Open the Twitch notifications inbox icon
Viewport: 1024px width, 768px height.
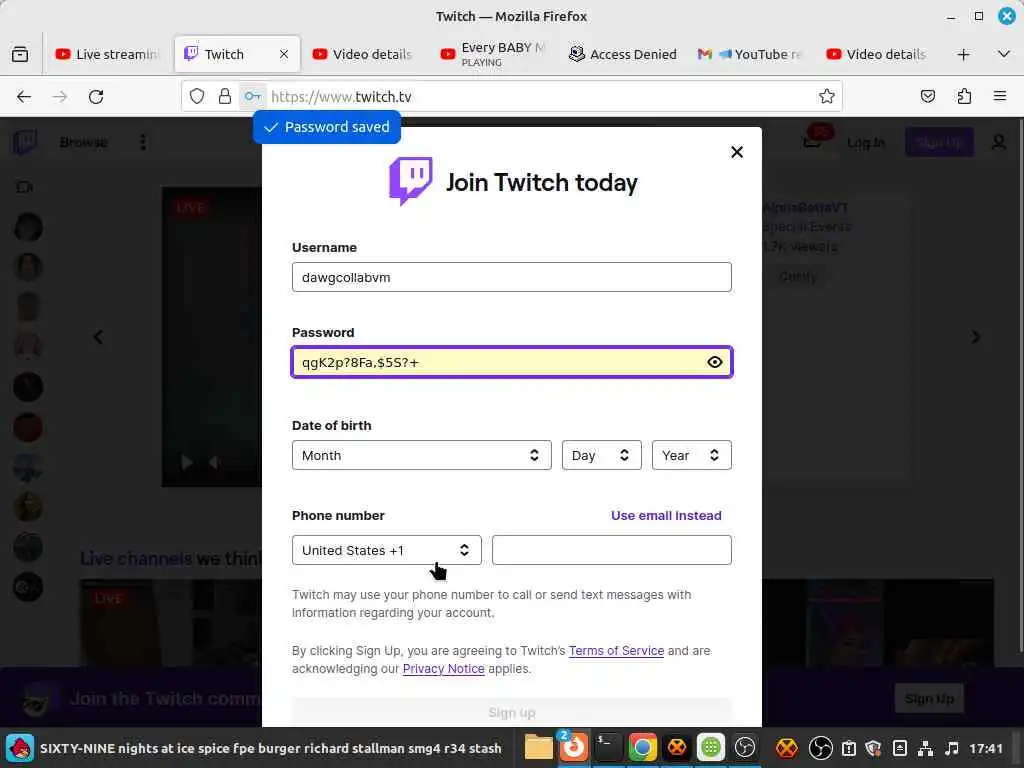[x=812, y=141]
